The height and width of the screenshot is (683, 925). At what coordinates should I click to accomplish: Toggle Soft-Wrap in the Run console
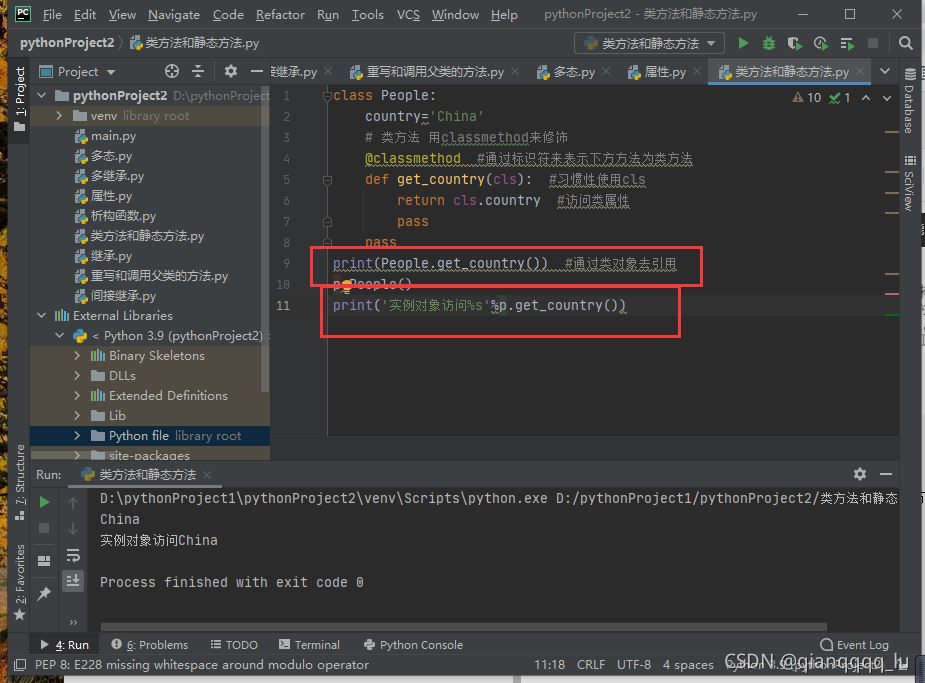coord(73,555)
